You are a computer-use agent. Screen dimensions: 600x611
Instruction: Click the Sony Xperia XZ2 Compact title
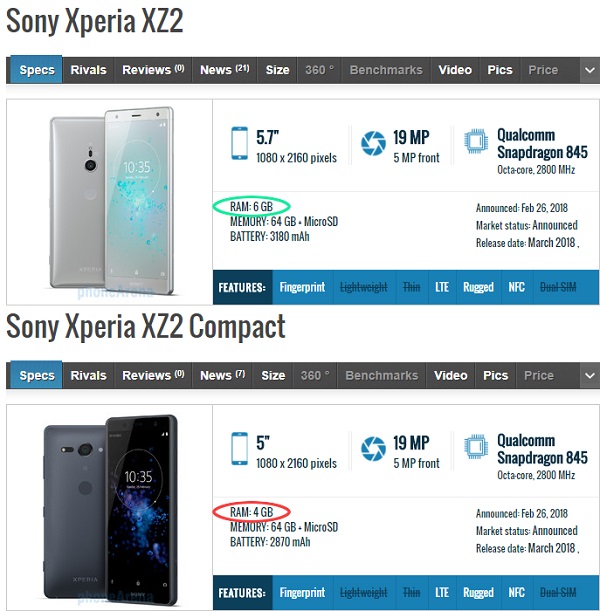(146, 327)
